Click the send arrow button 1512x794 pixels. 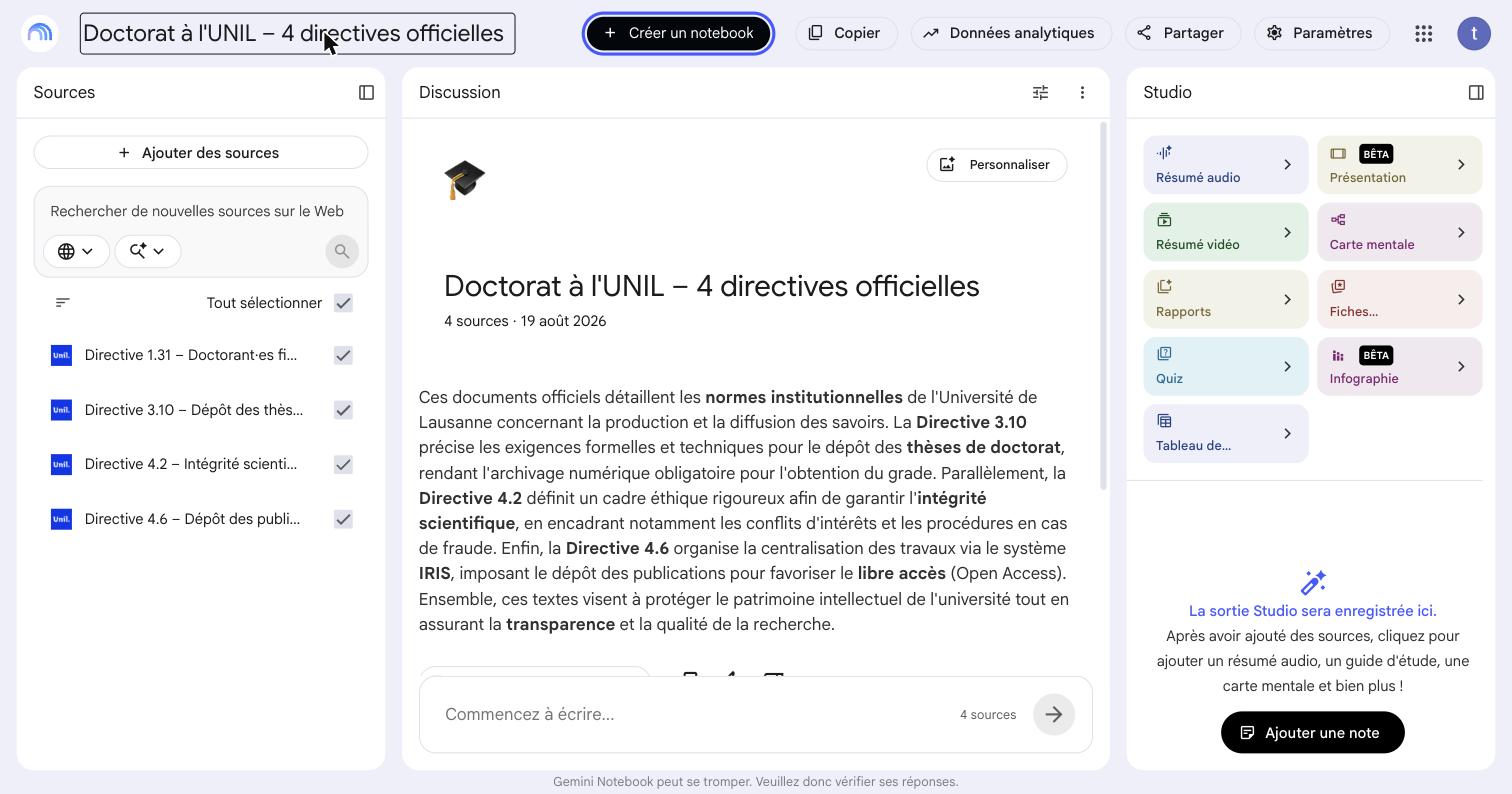[1054, 714]
